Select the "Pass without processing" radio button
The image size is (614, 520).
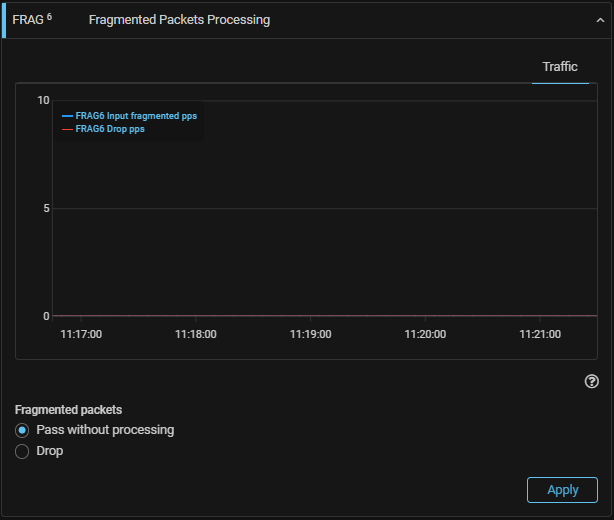[x=22, y=430]
